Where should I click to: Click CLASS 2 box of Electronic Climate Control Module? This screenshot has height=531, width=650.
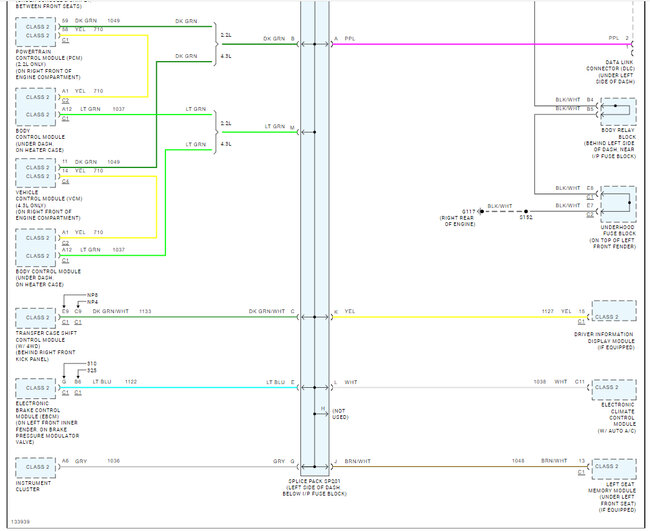(x=614, y=390)
